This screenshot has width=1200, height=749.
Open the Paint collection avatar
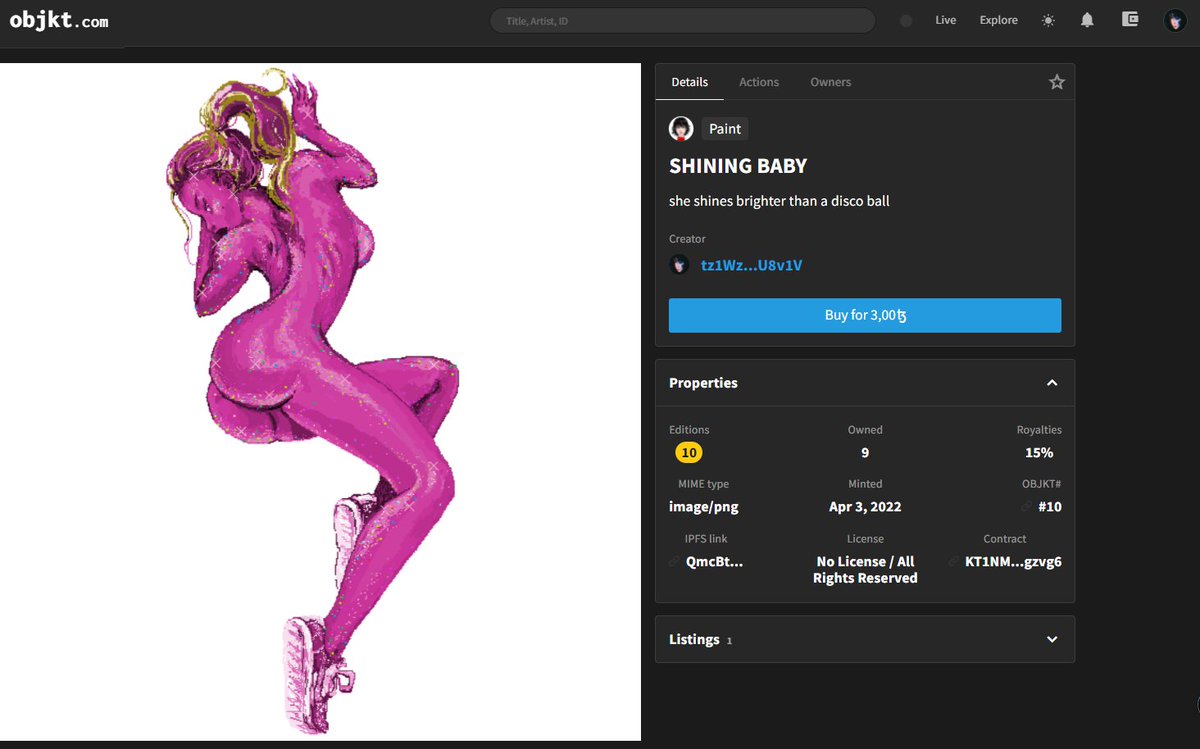pyautogui.click(x=681, y=128)
